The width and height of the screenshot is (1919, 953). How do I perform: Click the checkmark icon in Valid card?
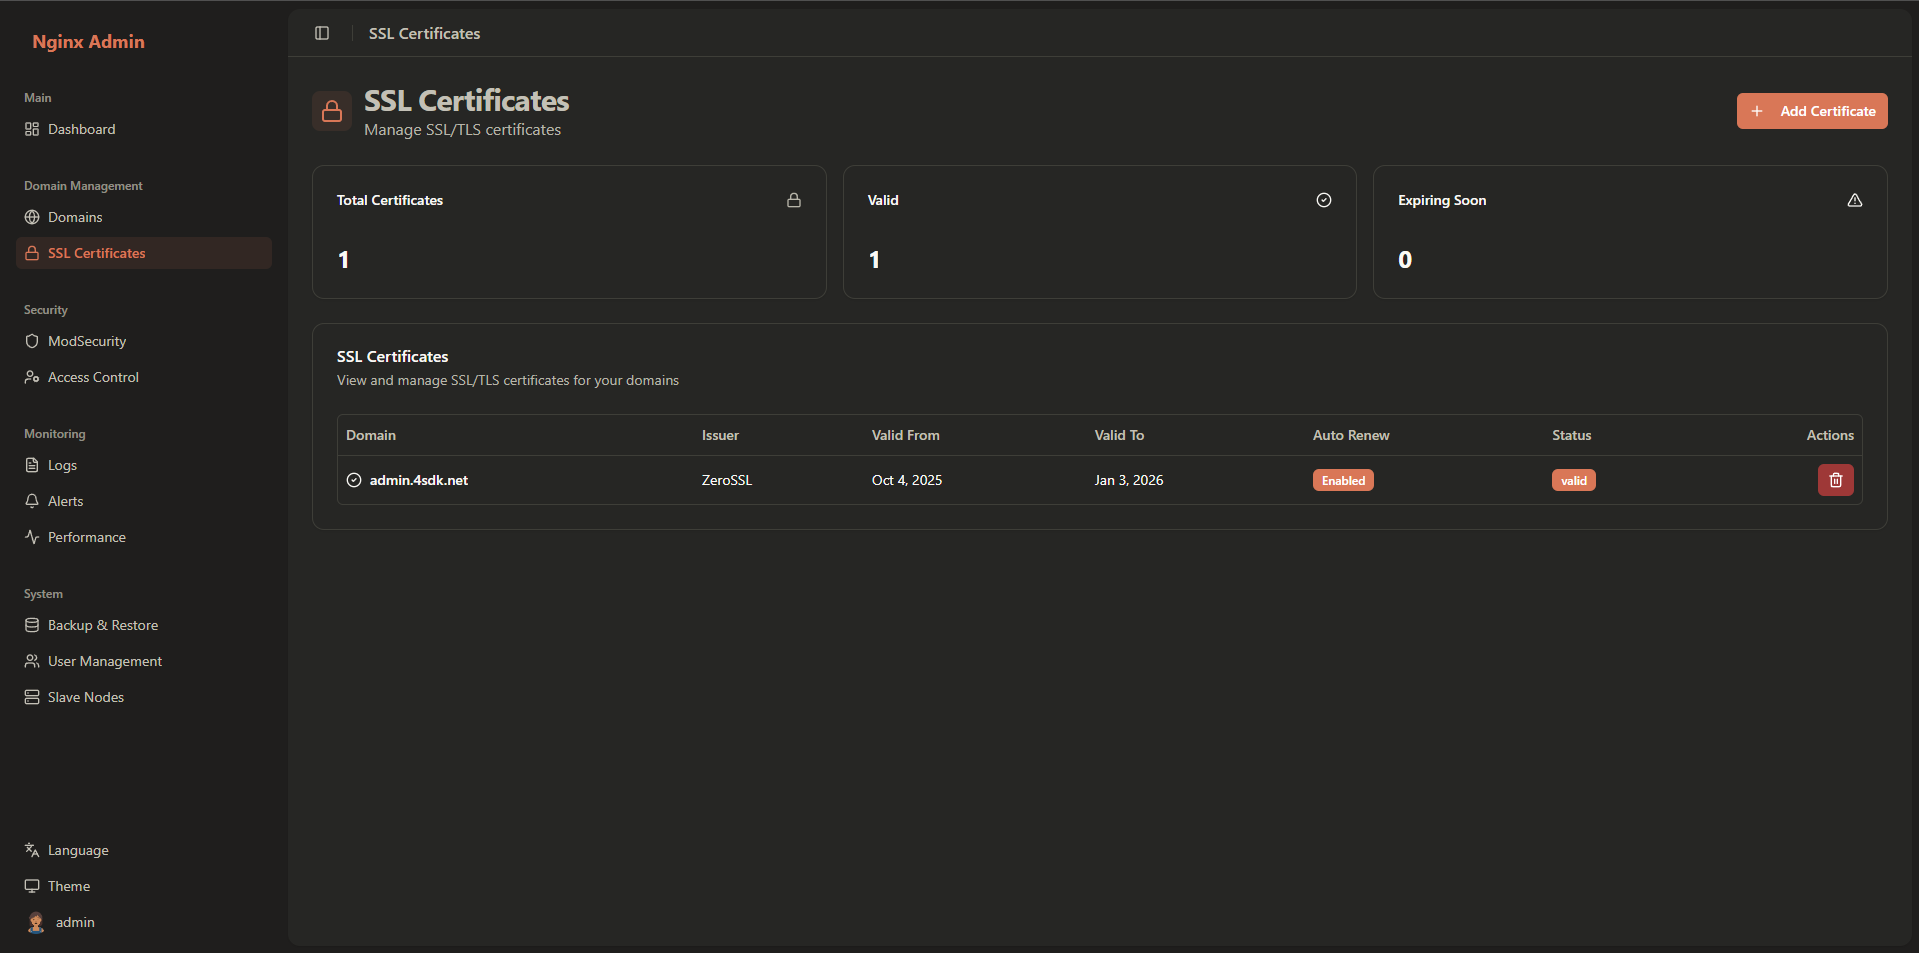point(1324,200)
